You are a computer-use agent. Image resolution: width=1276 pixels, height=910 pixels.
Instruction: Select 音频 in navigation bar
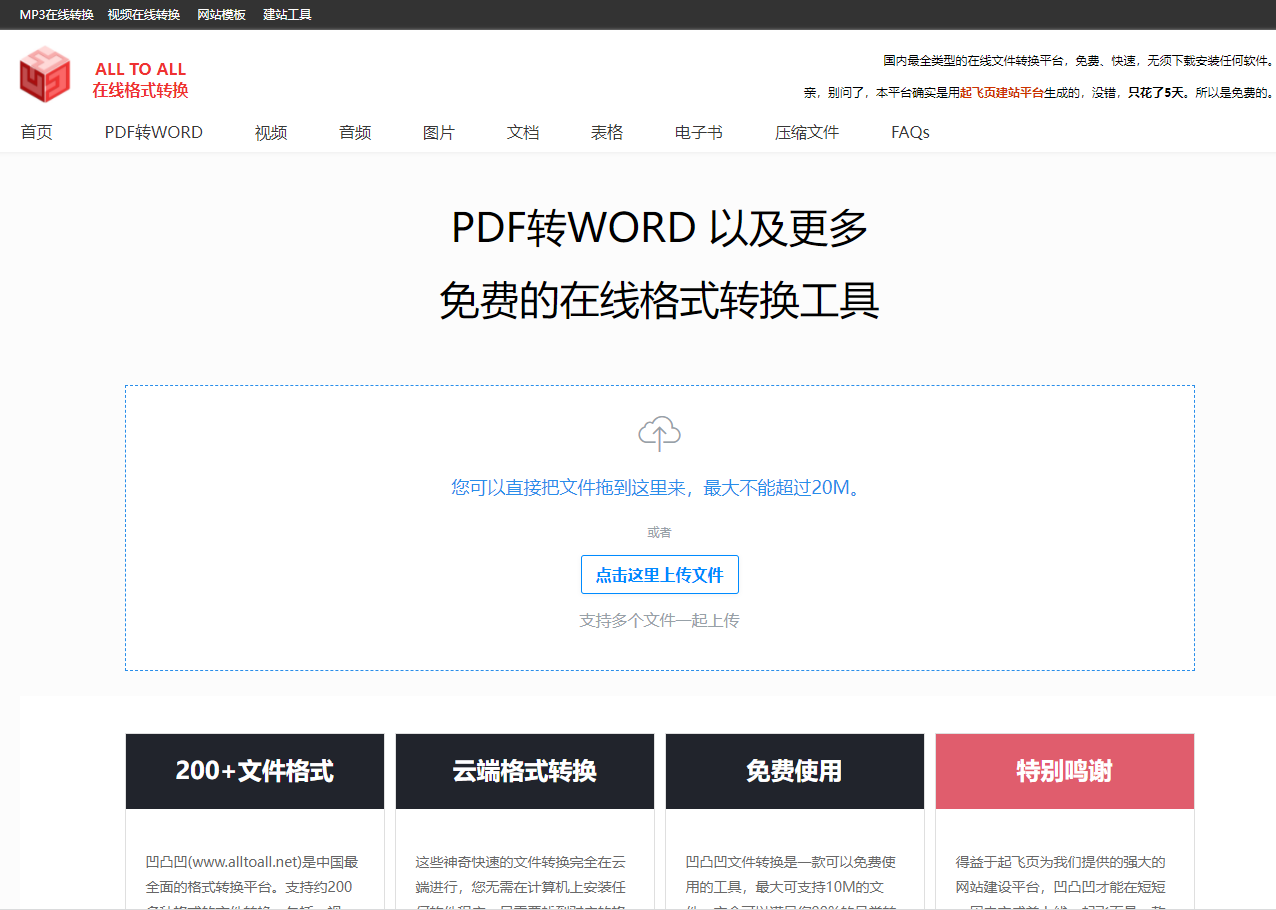(x=355, y=132)
